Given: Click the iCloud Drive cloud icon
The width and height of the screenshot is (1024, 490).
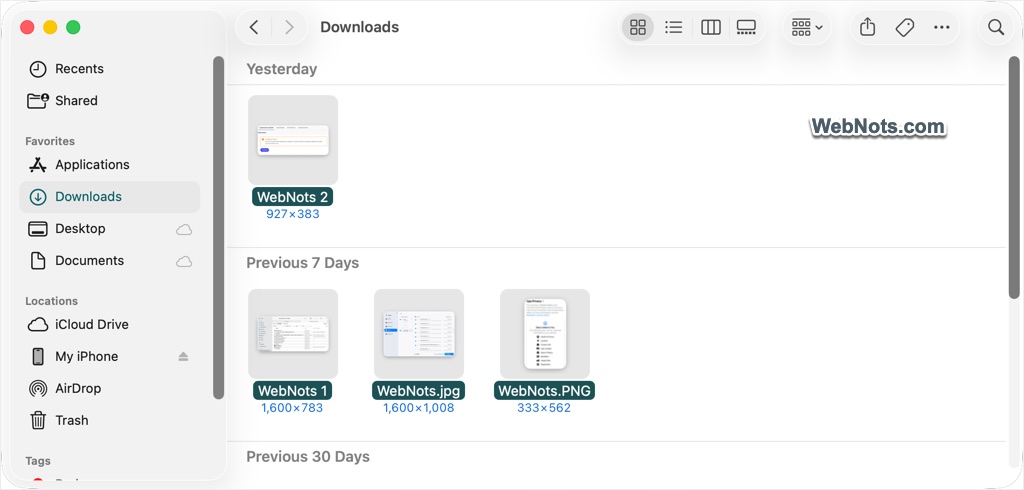Looking at the screenshot, I should coord(38,325).
